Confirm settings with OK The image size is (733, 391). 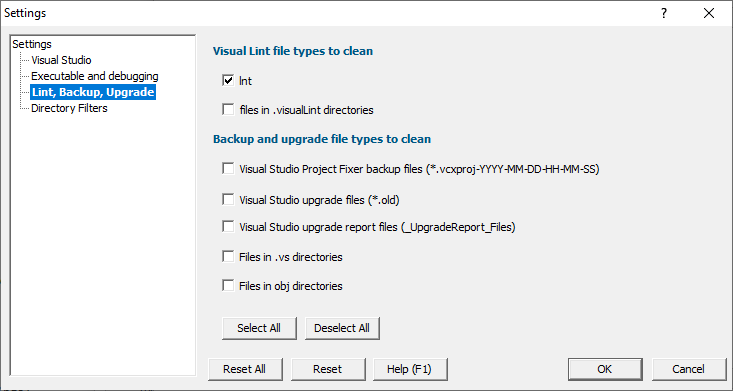(x=604, y=369)
